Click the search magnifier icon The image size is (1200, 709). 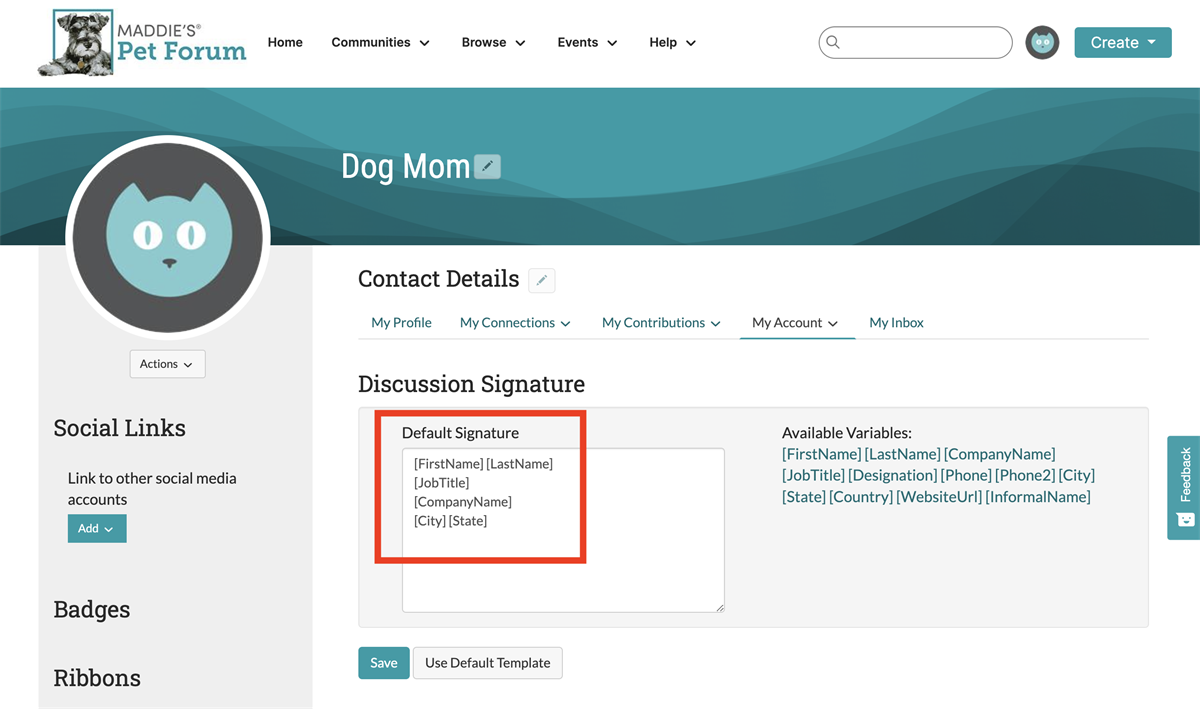coord(833,42)
